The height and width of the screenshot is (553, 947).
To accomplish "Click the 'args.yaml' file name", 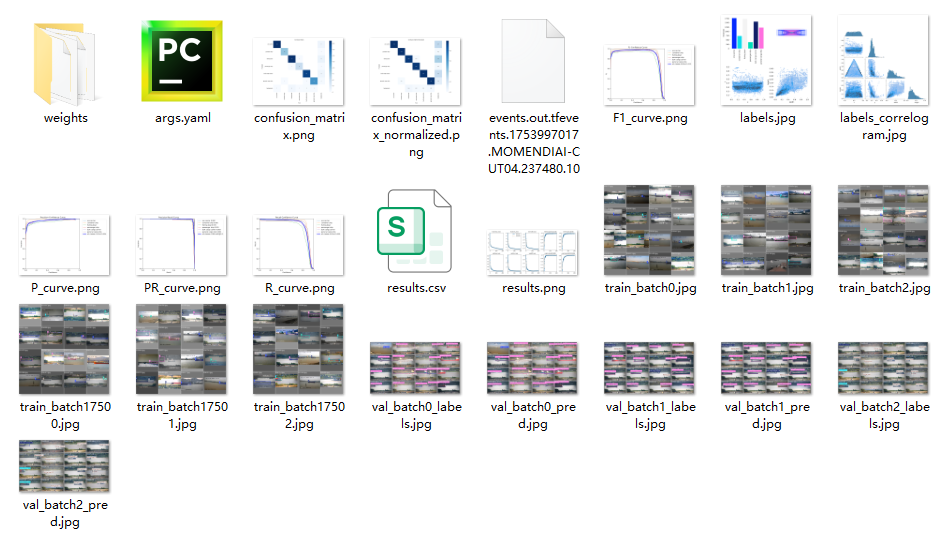I will pyautogui.click(x=182, y=118).
